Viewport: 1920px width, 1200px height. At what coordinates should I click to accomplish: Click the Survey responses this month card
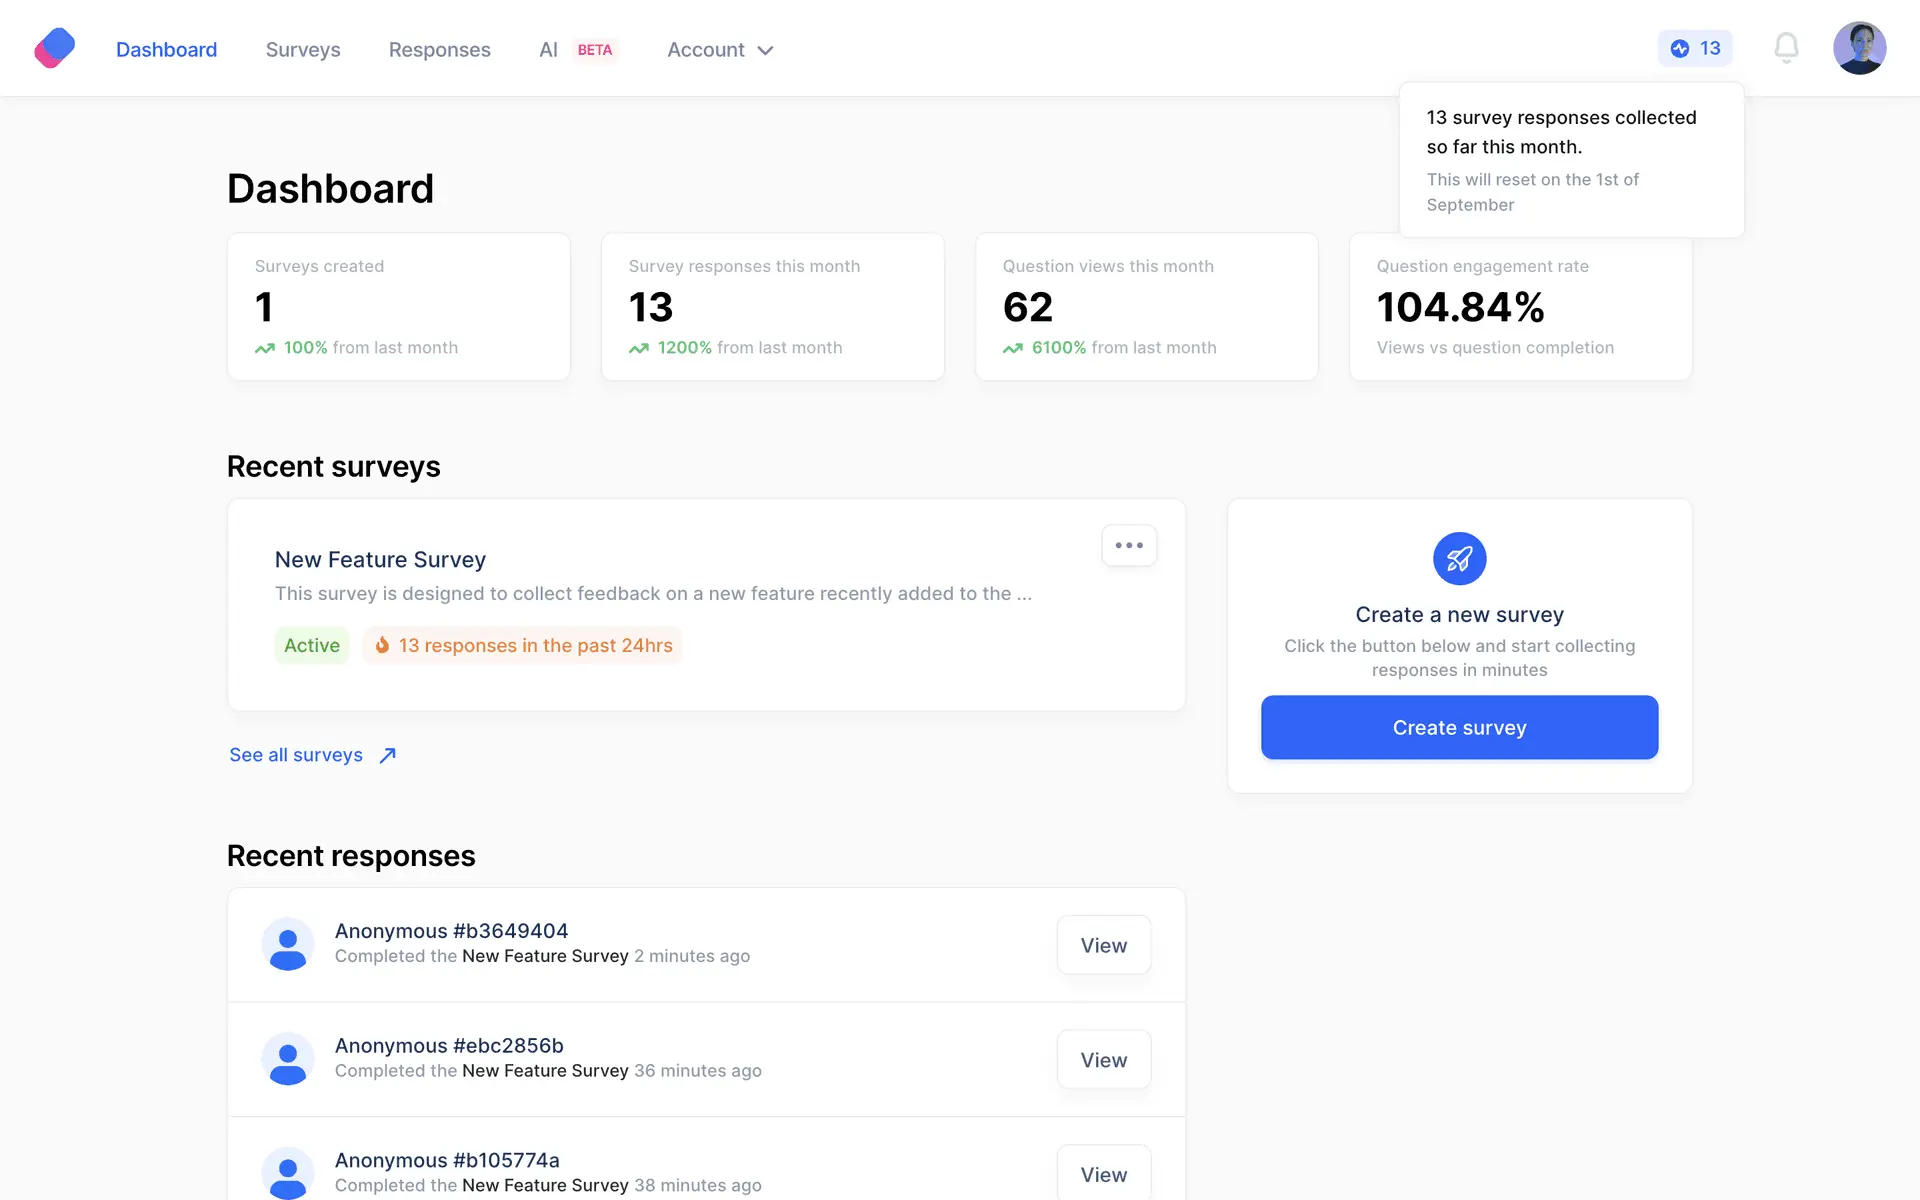[x=772, y=307]
